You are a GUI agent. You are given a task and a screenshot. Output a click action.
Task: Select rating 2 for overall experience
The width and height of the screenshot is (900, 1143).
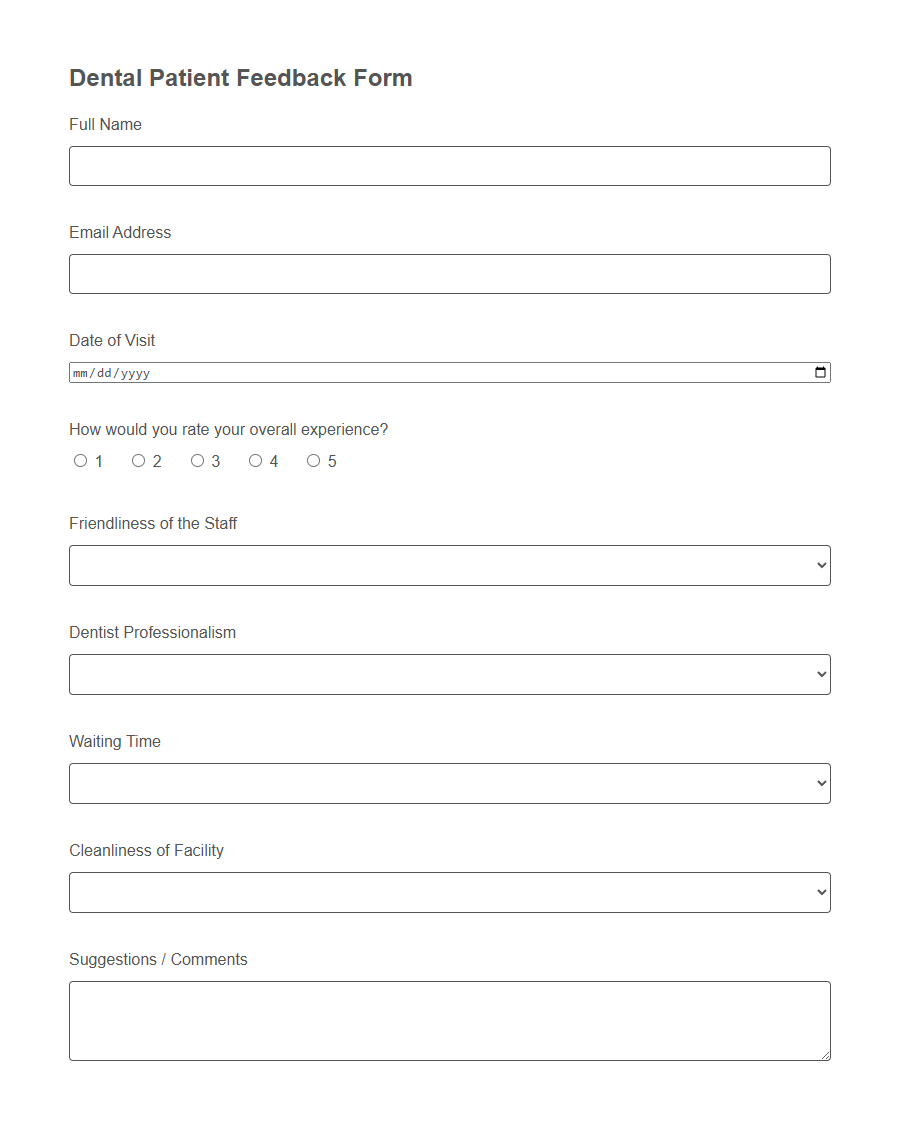[138, 460]
